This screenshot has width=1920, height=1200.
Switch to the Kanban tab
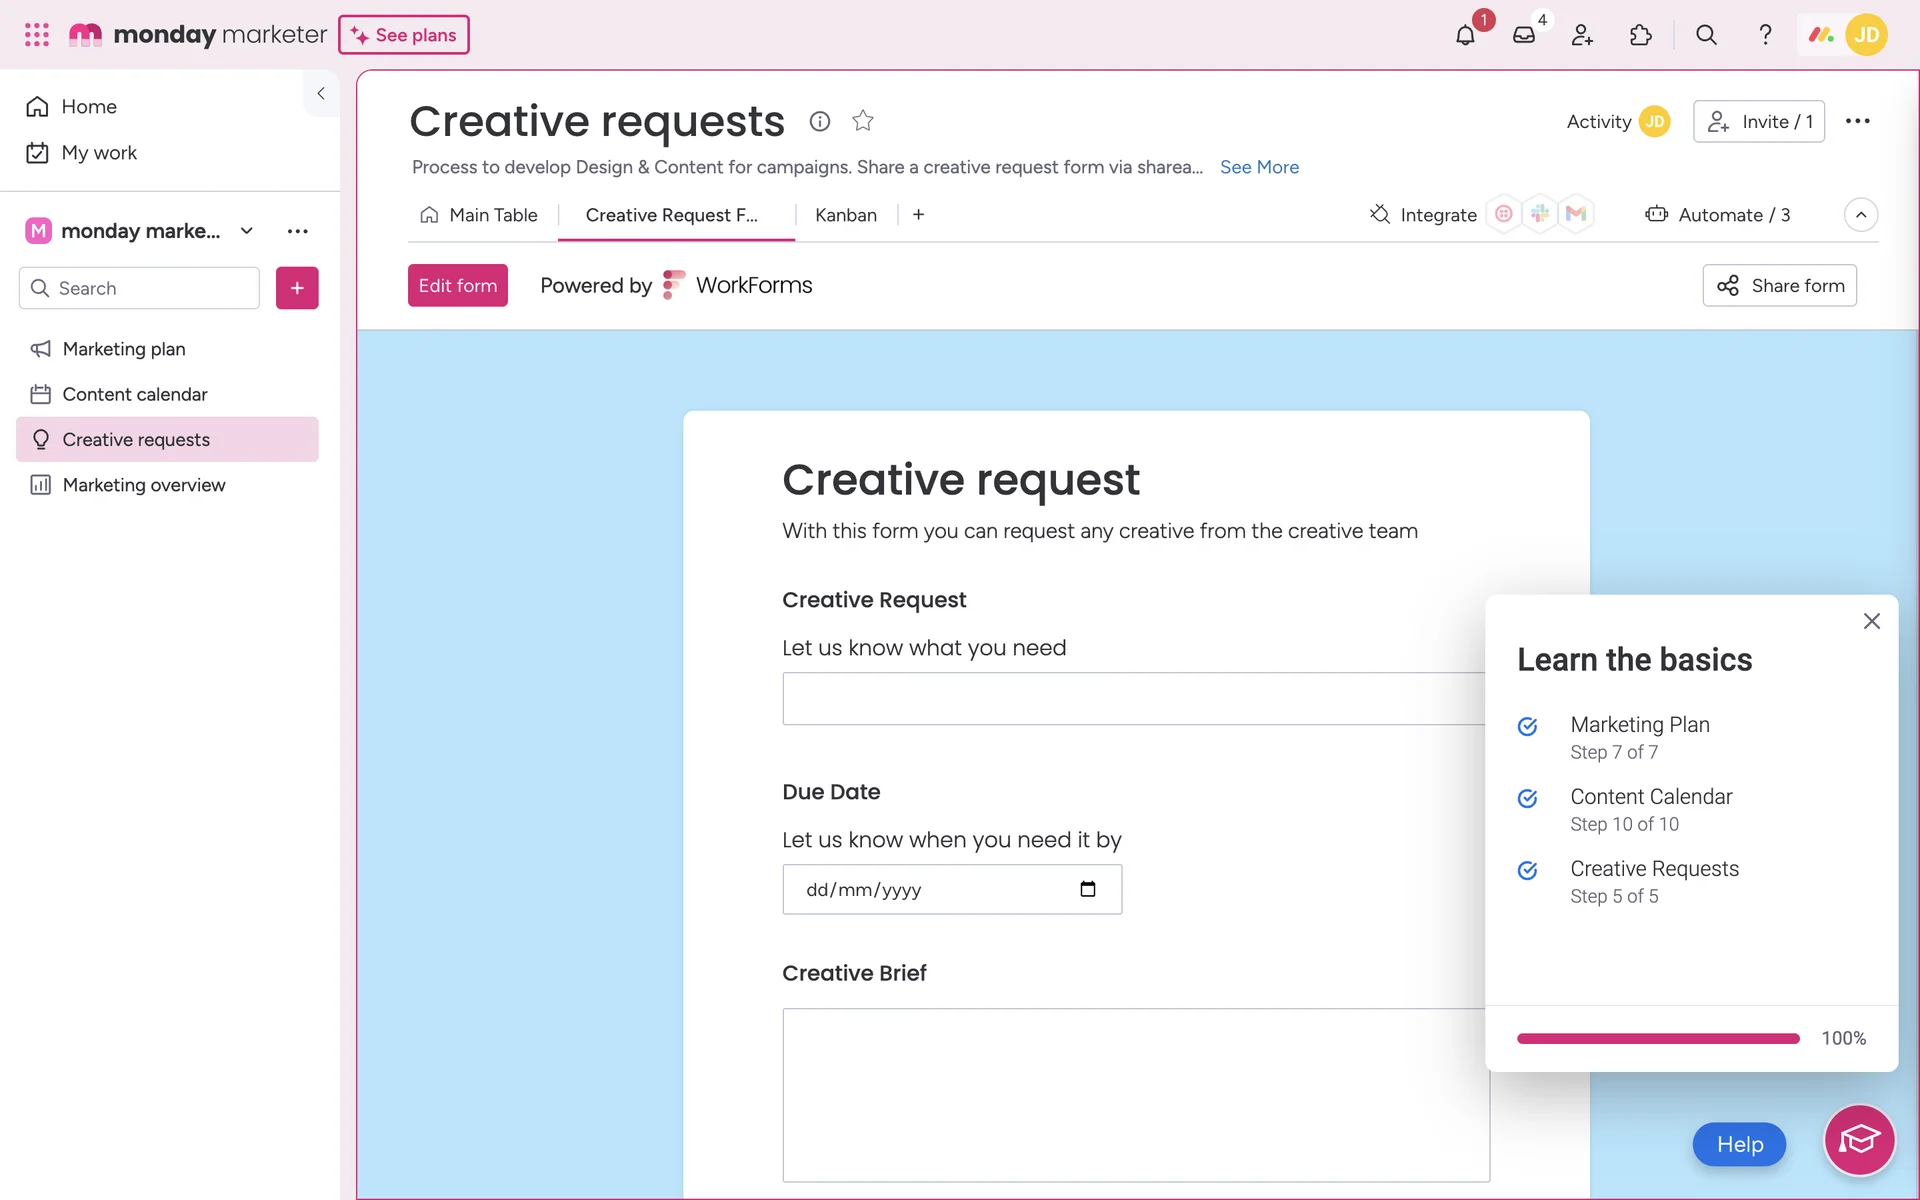click(845, 215)
